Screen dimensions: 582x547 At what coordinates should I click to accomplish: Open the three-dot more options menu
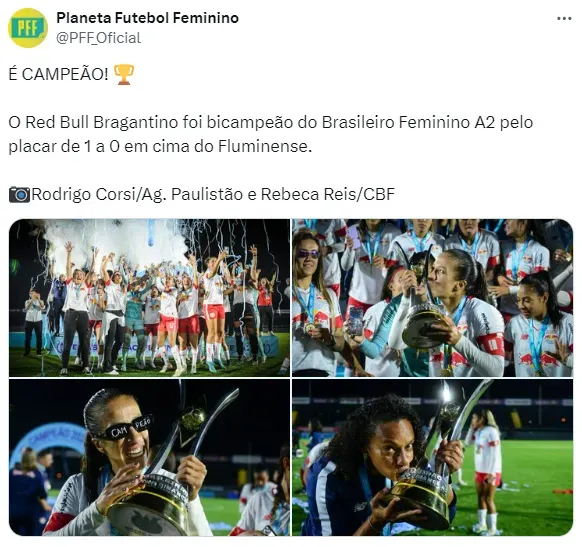[x=564, y=19]
